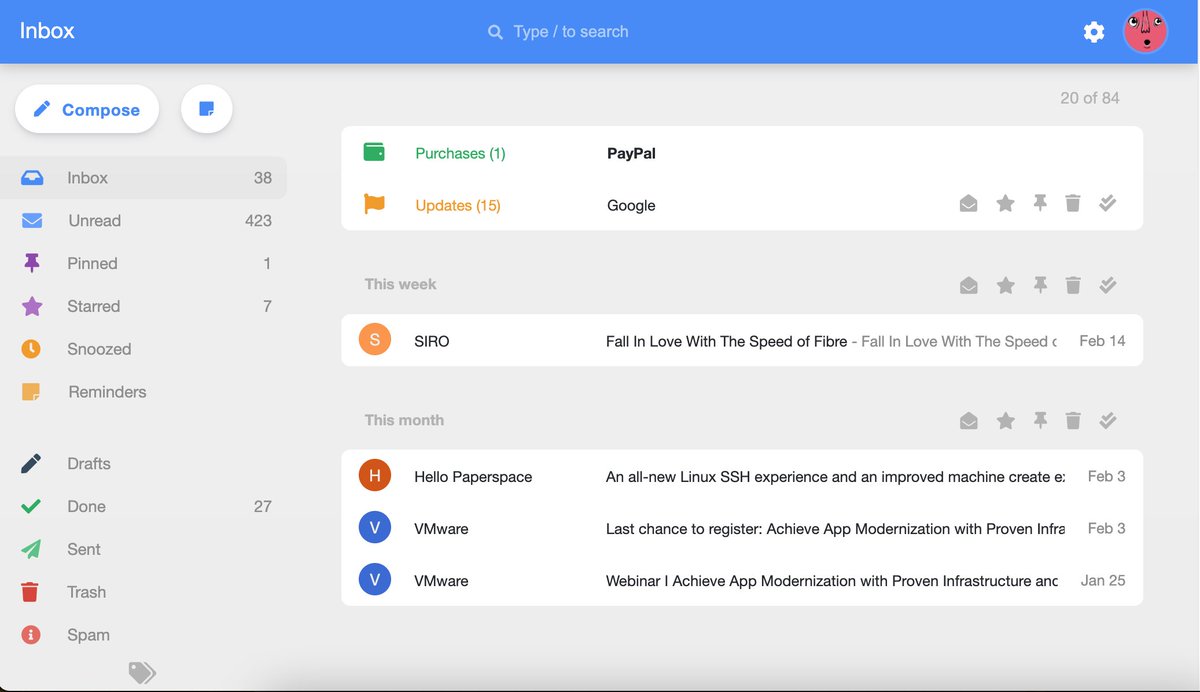Pin the This week section
1200x692 pixels.
tap(1040, 285)
